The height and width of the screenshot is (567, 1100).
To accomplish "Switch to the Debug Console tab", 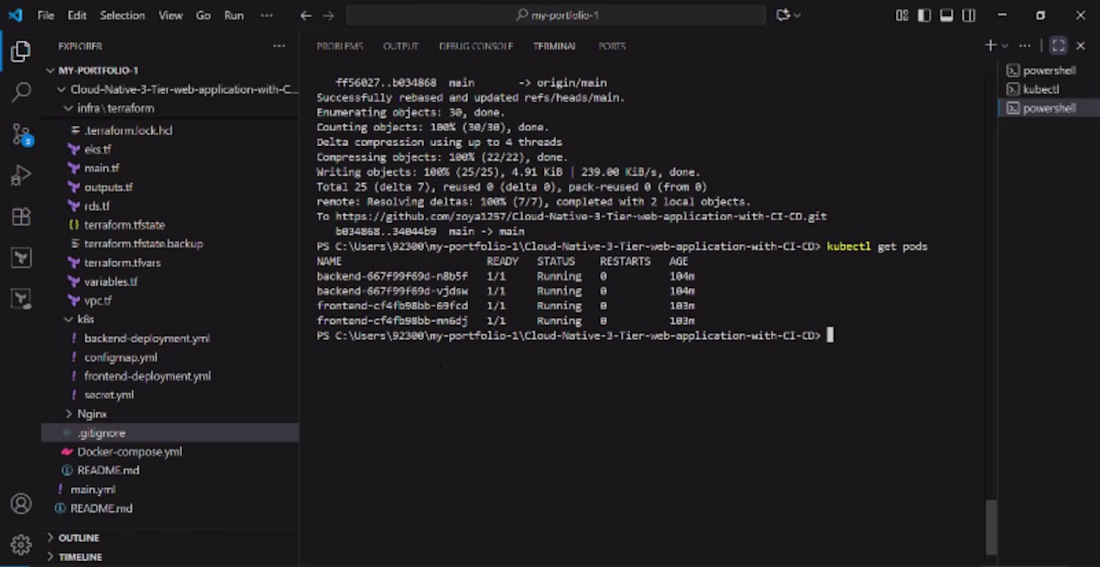I will coord(476,46).
